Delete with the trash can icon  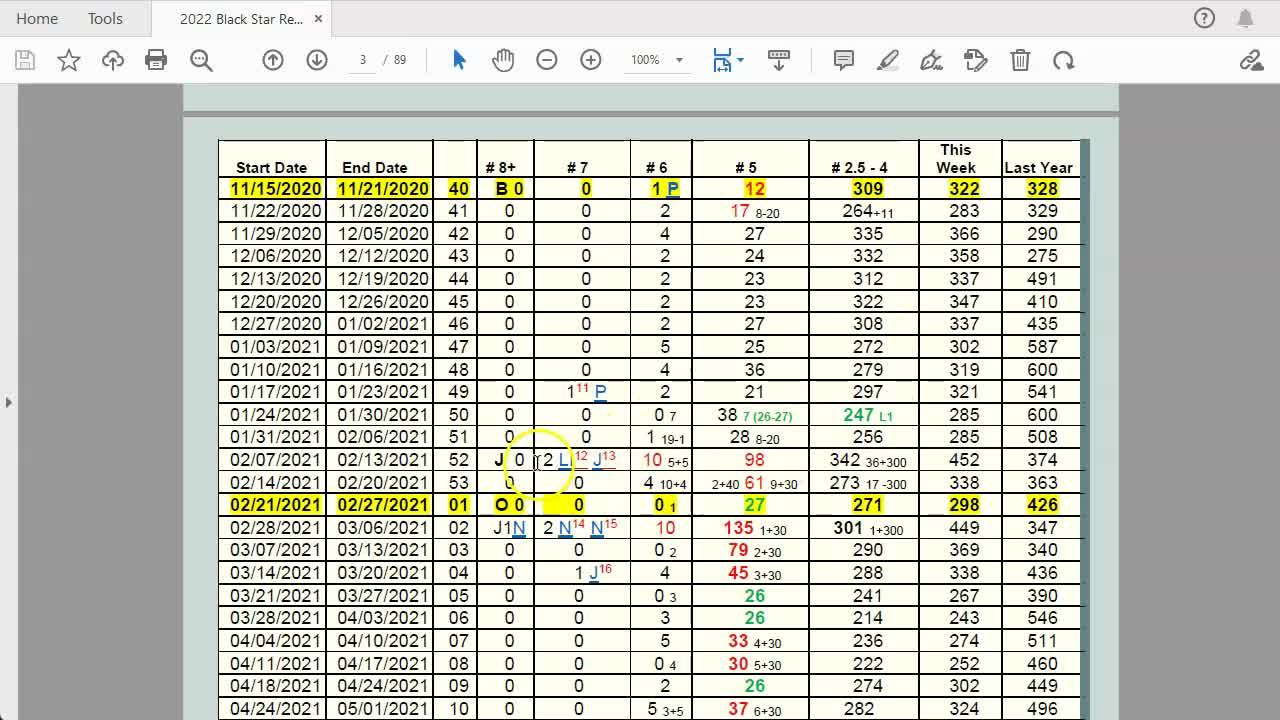tap(1020, 60)
